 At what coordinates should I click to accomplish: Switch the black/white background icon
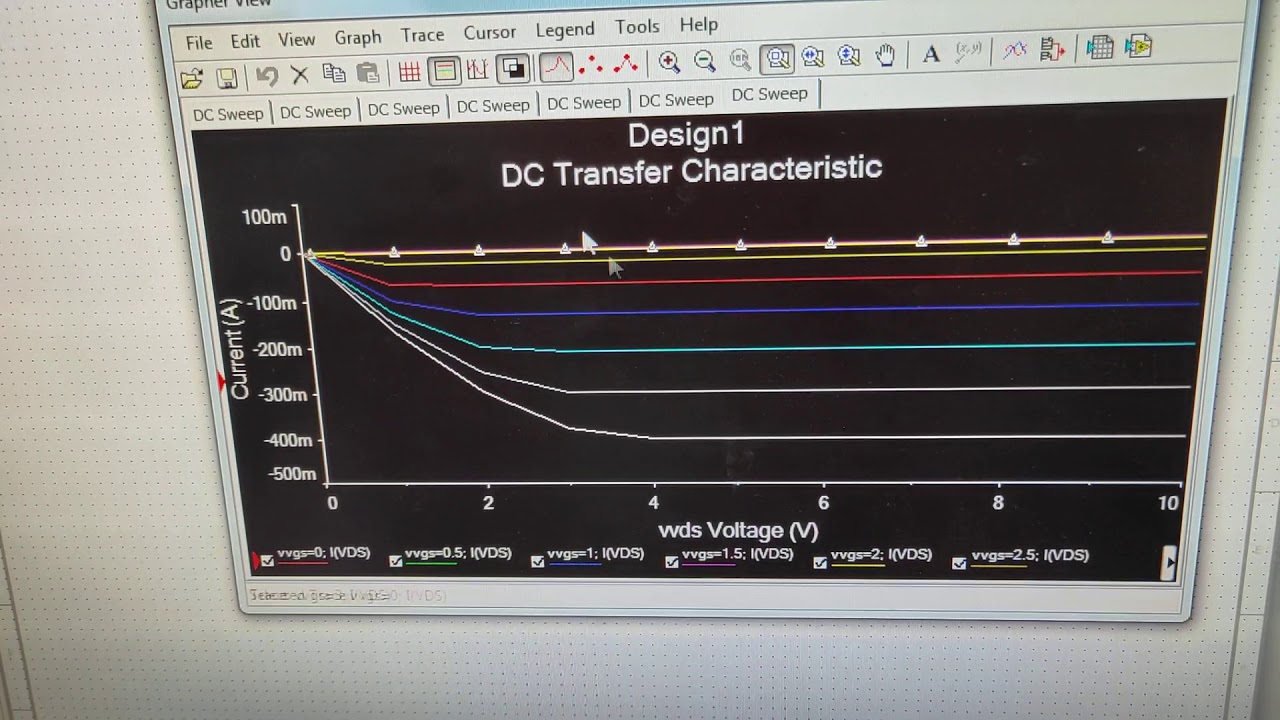point(513,69)
